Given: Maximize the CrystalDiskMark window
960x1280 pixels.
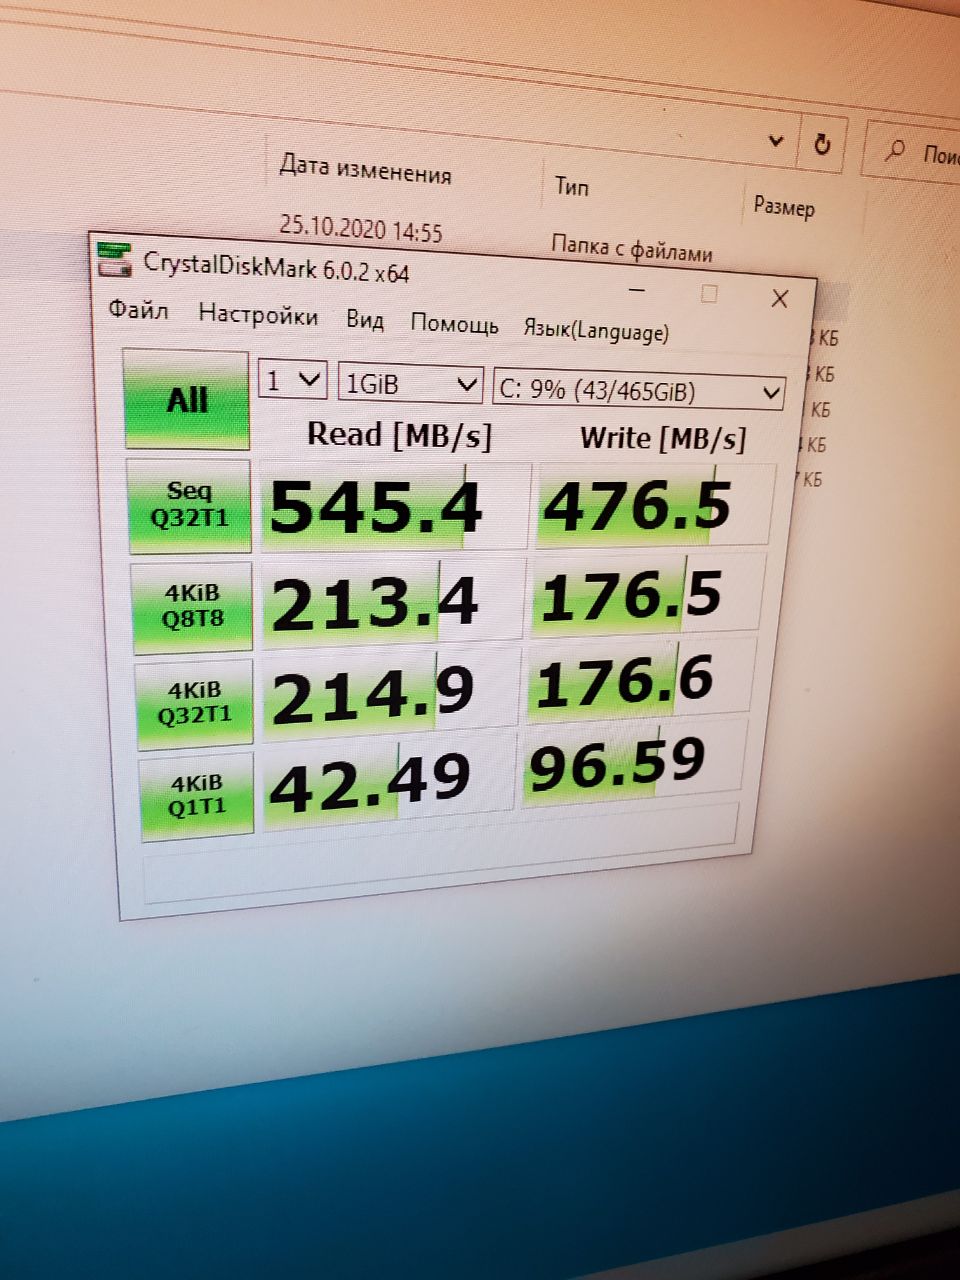Looking at the screenshot, I should pyautogui.click(x=709, y=294).
